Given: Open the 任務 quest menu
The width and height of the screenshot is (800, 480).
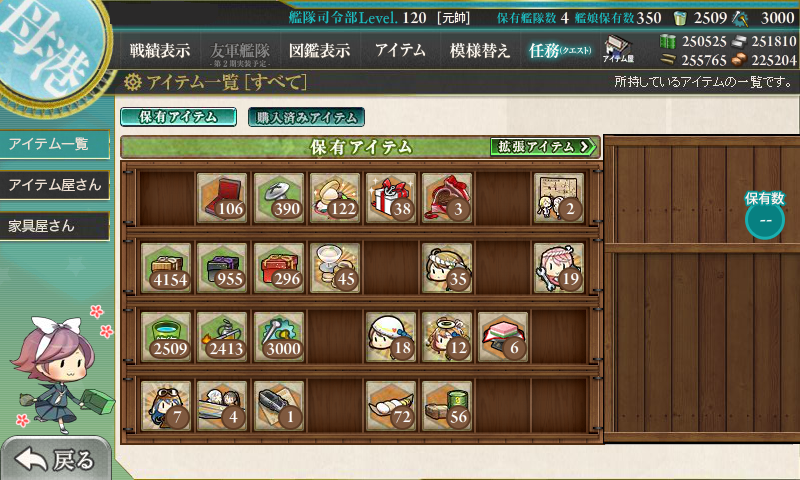Looking at the screenshot, I should (560, 50).
